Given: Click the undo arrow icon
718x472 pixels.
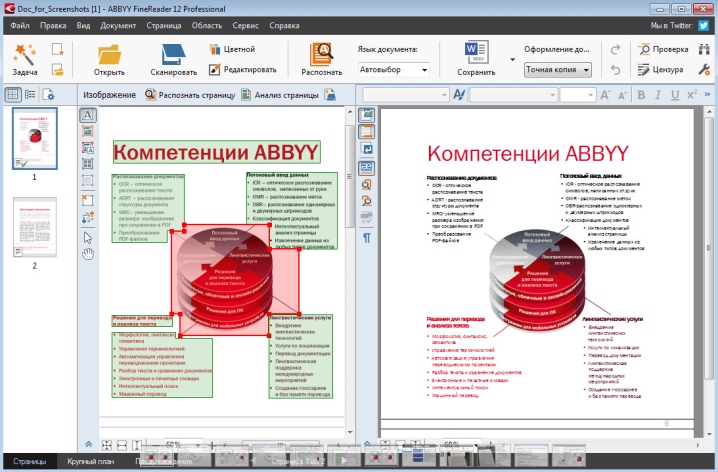Looking at the screenshot, I should click(615, 70).
